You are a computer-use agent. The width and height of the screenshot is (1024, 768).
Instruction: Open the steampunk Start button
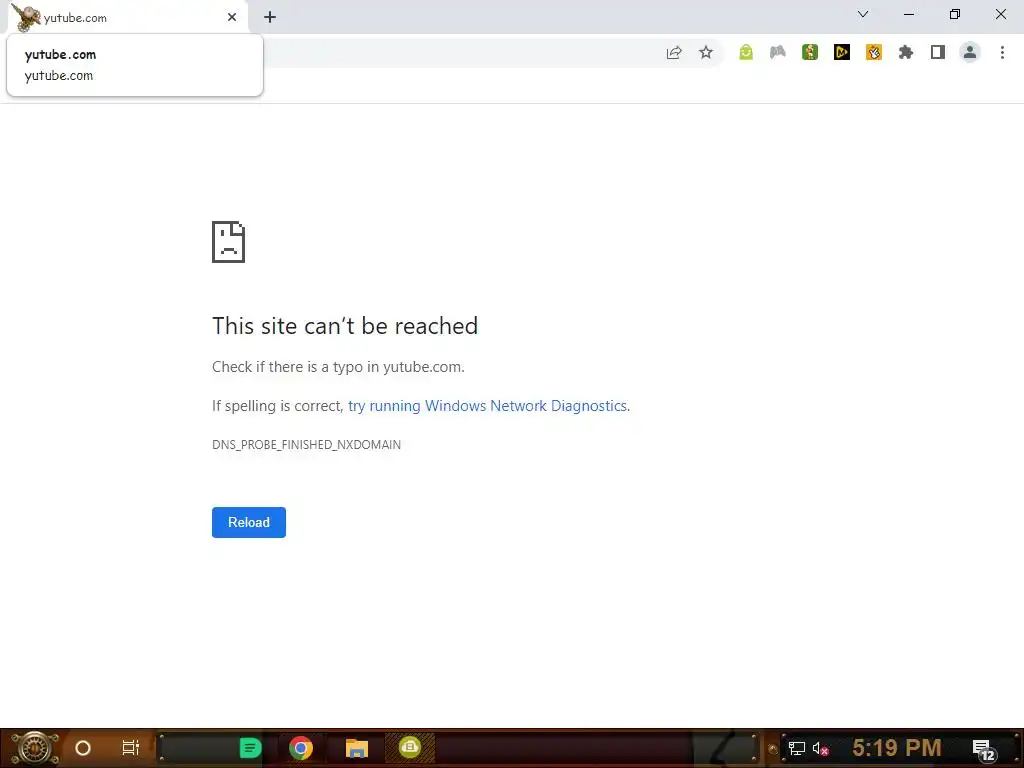34,748
